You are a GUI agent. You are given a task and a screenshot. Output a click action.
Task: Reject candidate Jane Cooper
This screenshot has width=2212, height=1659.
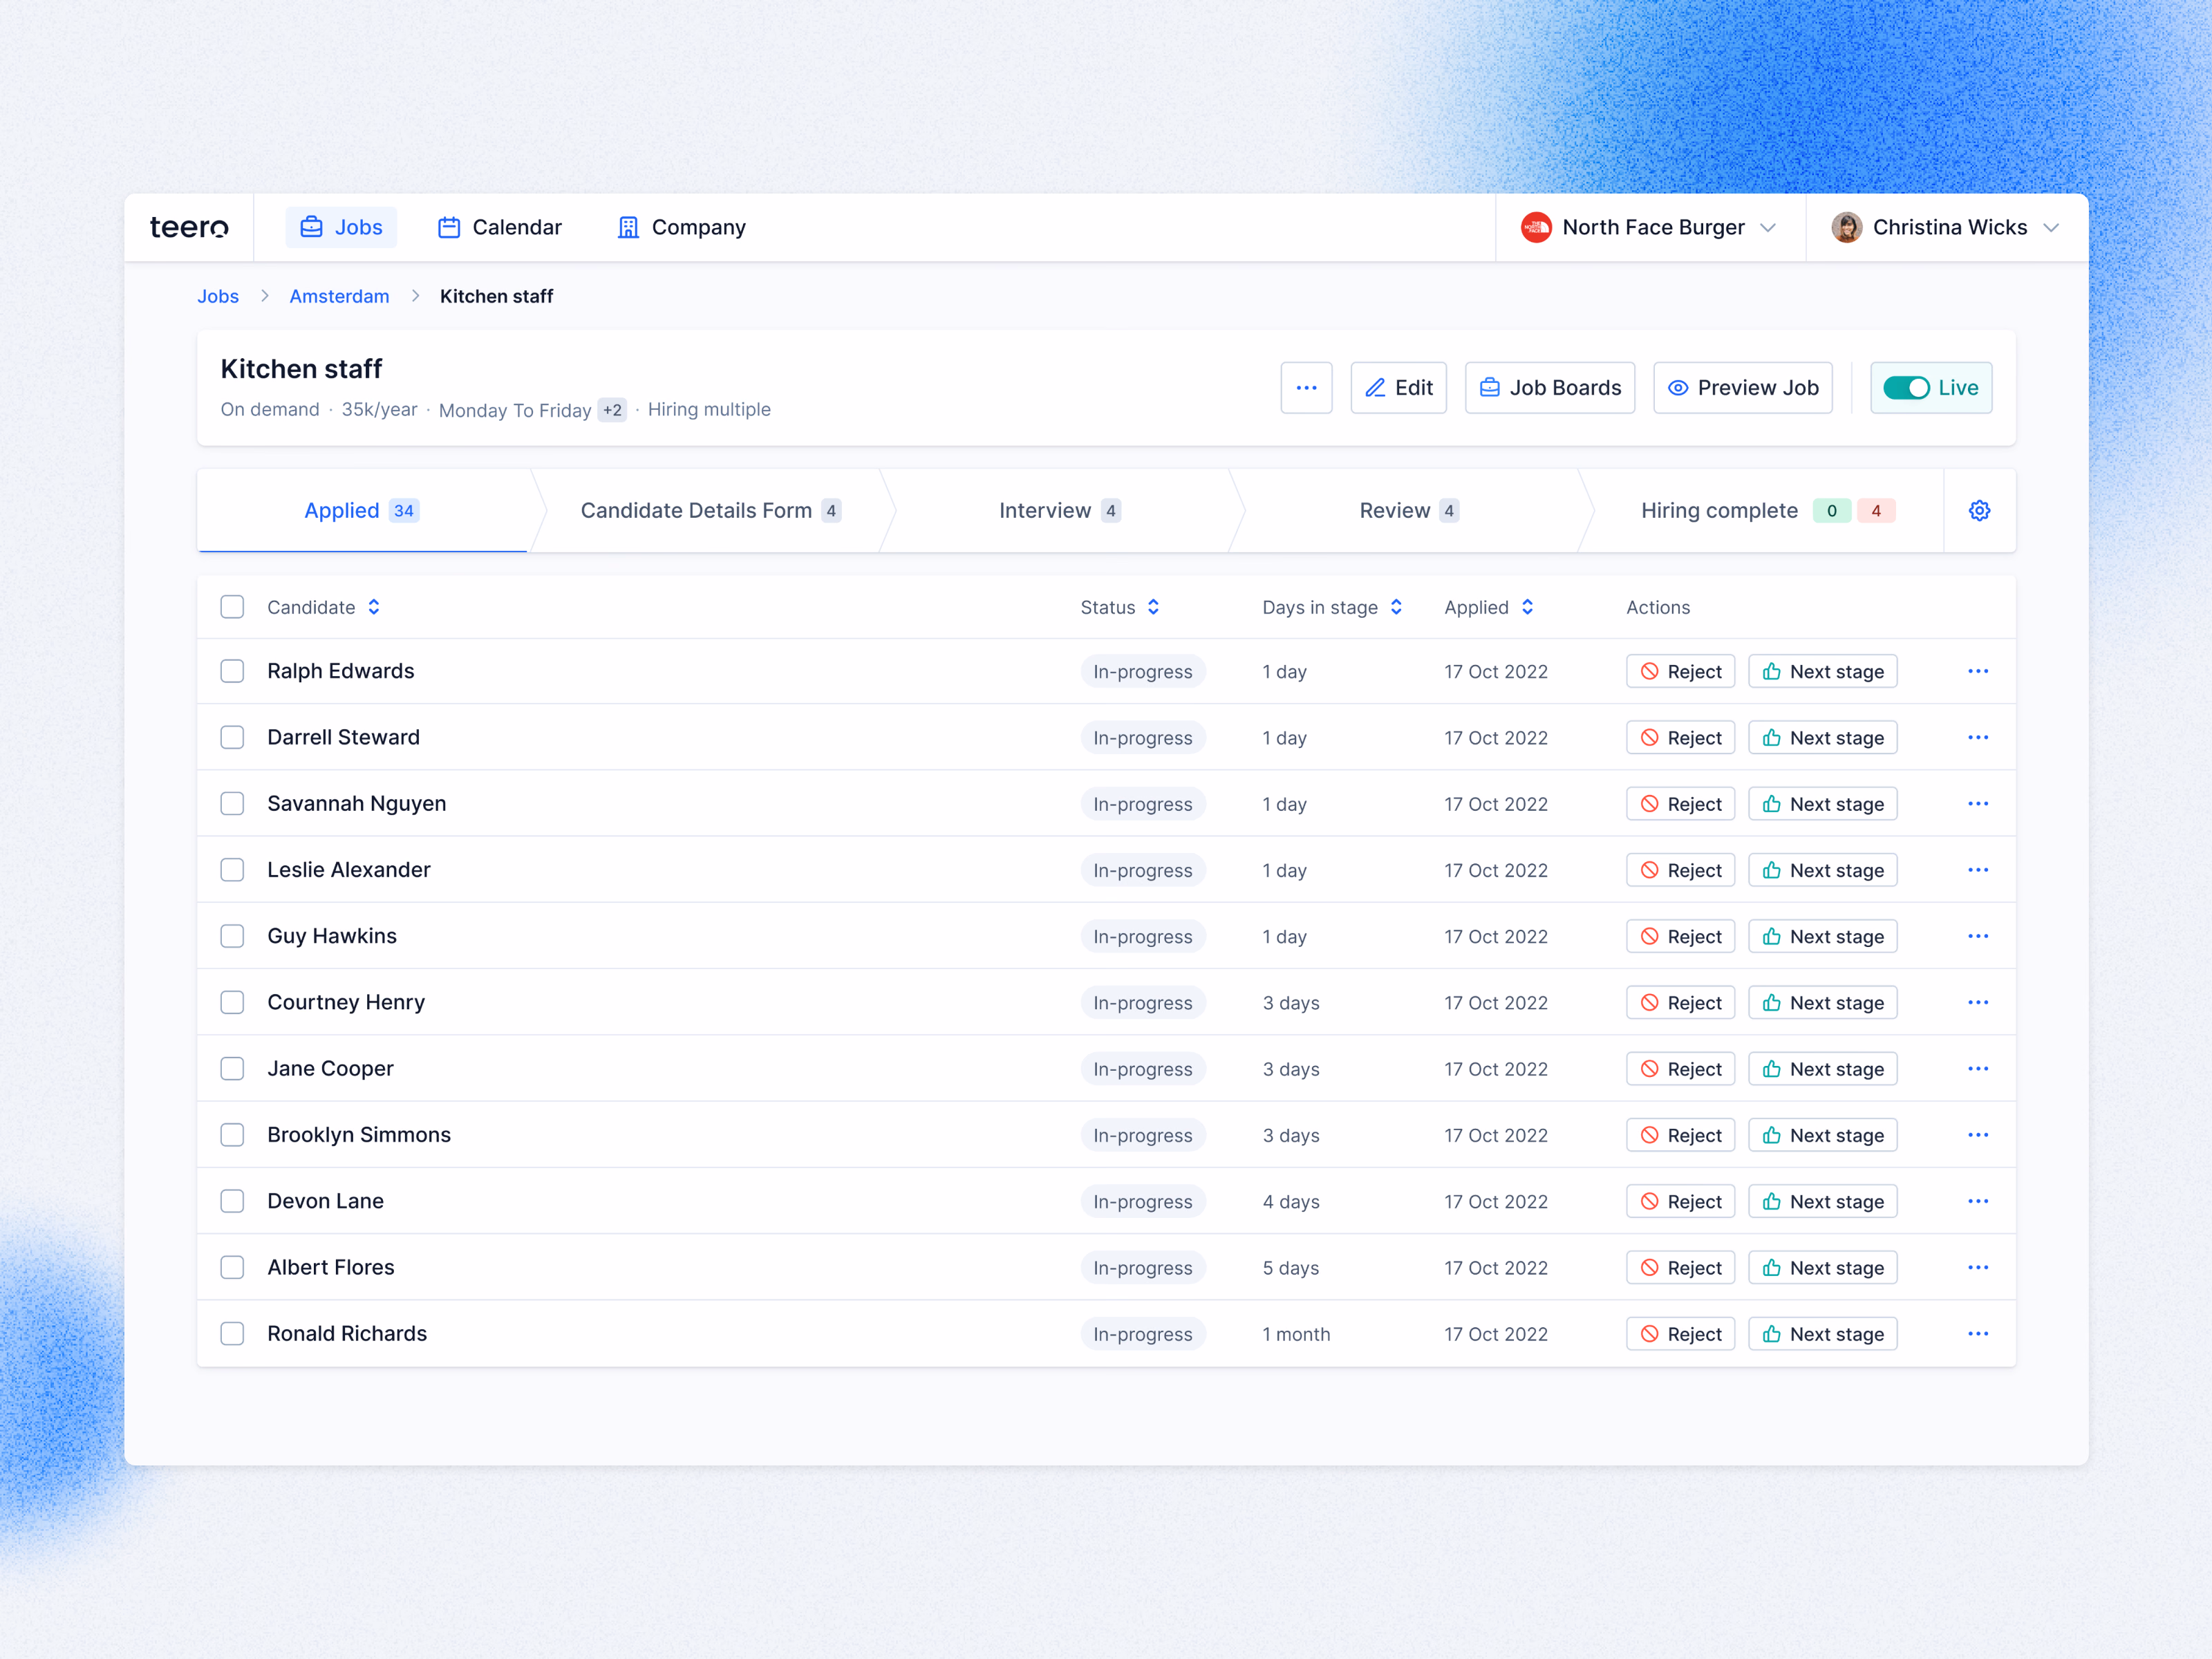click(1680, 1069)
